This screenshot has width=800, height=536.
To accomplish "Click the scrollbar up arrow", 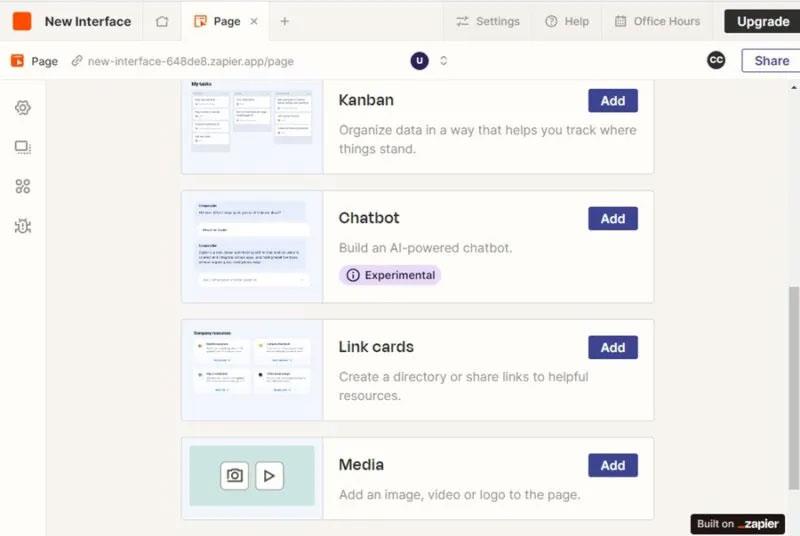I will pyautogui.click(x=794, y=87).
